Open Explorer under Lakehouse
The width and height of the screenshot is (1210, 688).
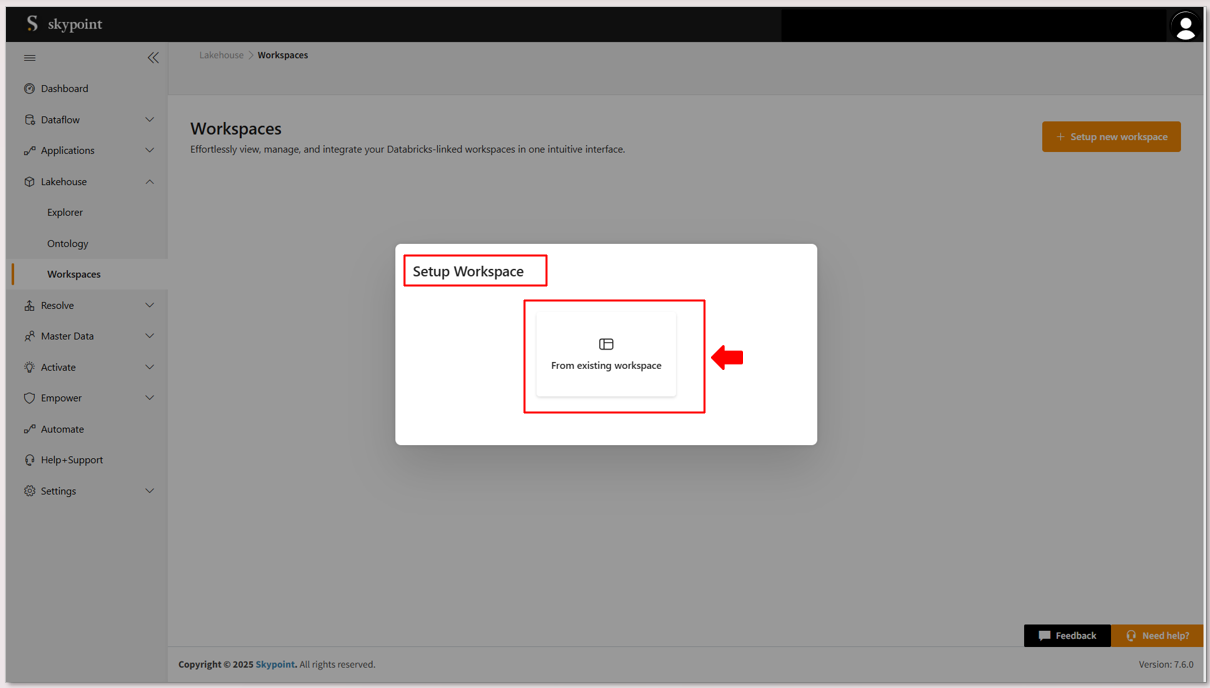click(x=65, y=212)
